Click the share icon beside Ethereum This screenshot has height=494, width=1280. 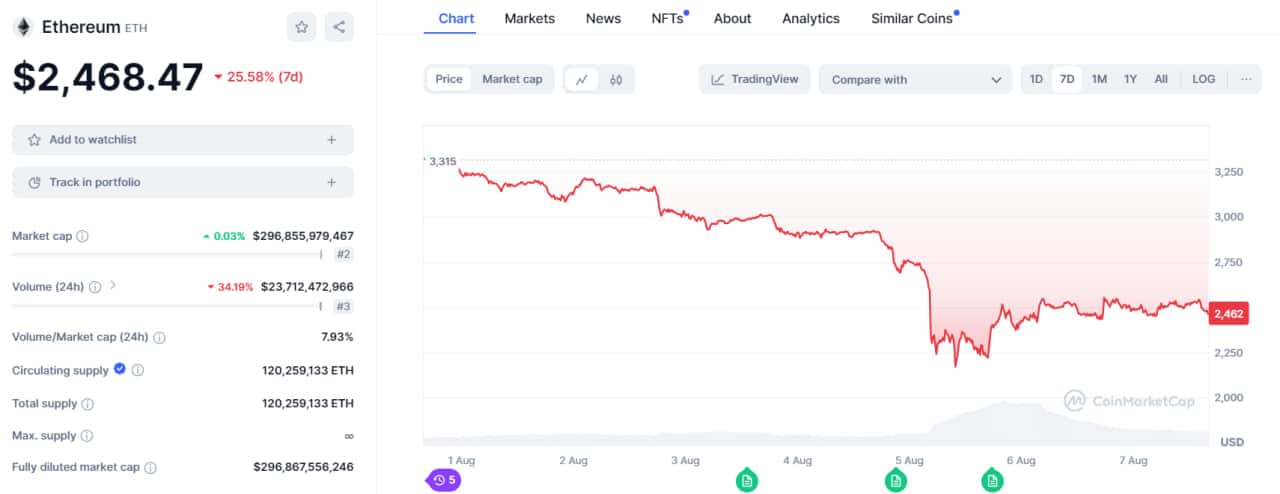339,27
